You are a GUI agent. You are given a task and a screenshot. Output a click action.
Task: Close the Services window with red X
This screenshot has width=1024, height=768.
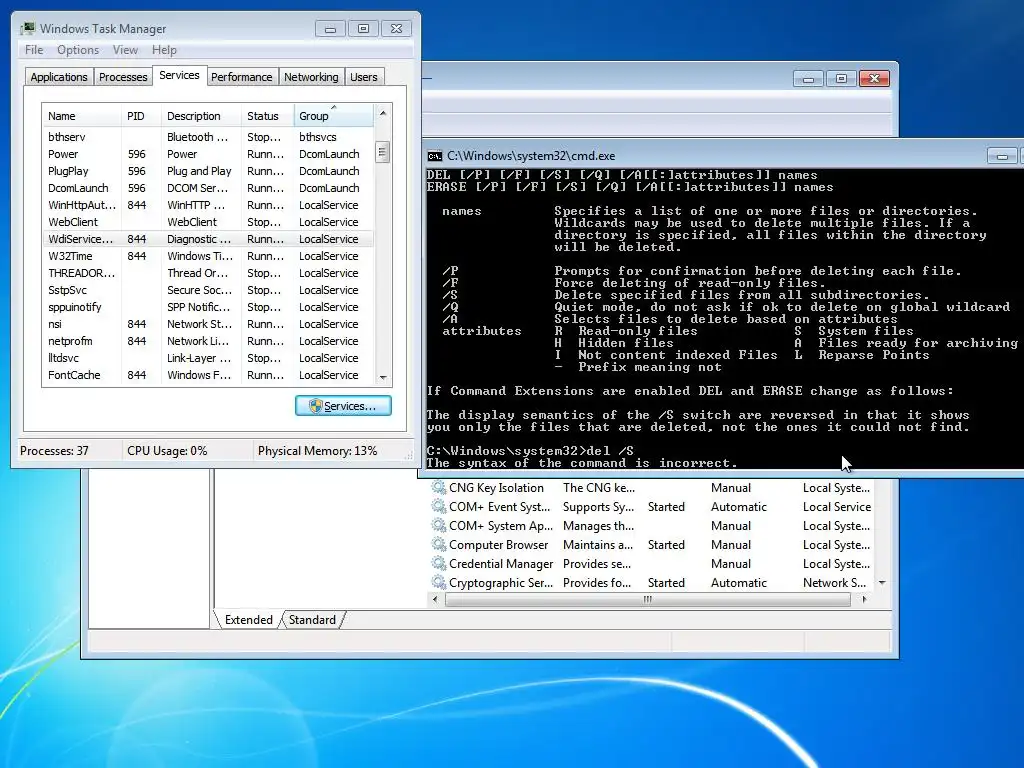coord(874,79)
